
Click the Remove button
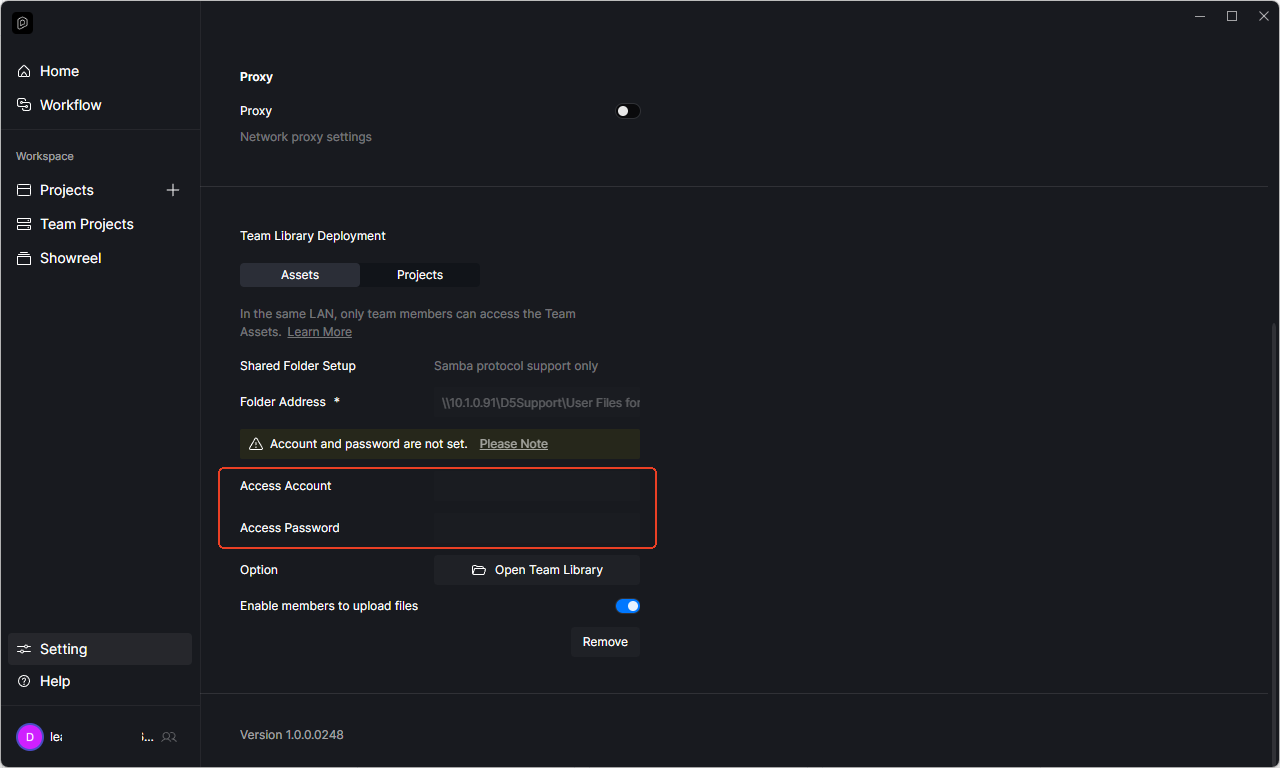tap(605, 642)
